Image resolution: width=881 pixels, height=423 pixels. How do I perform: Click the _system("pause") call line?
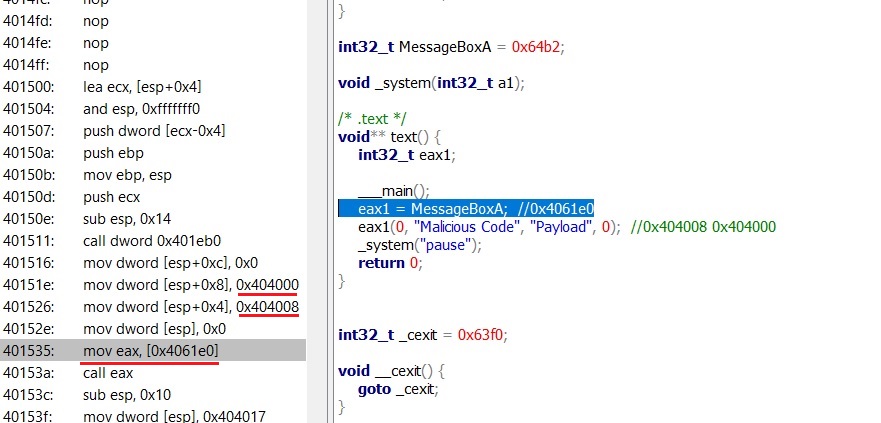pos(420,245)
